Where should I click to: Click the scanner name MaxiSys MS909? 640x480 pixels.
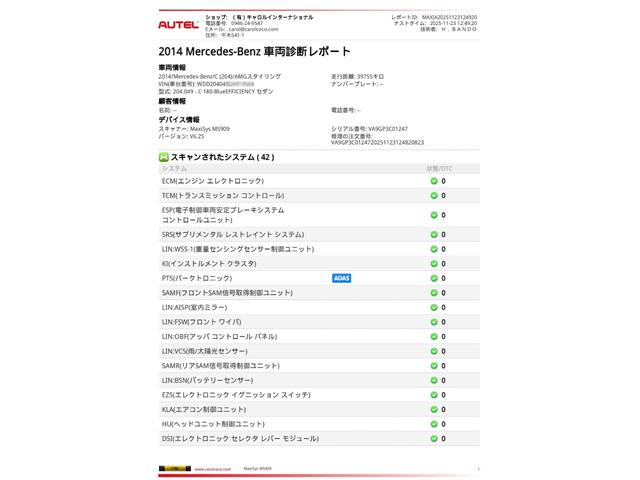pos(210,129)
